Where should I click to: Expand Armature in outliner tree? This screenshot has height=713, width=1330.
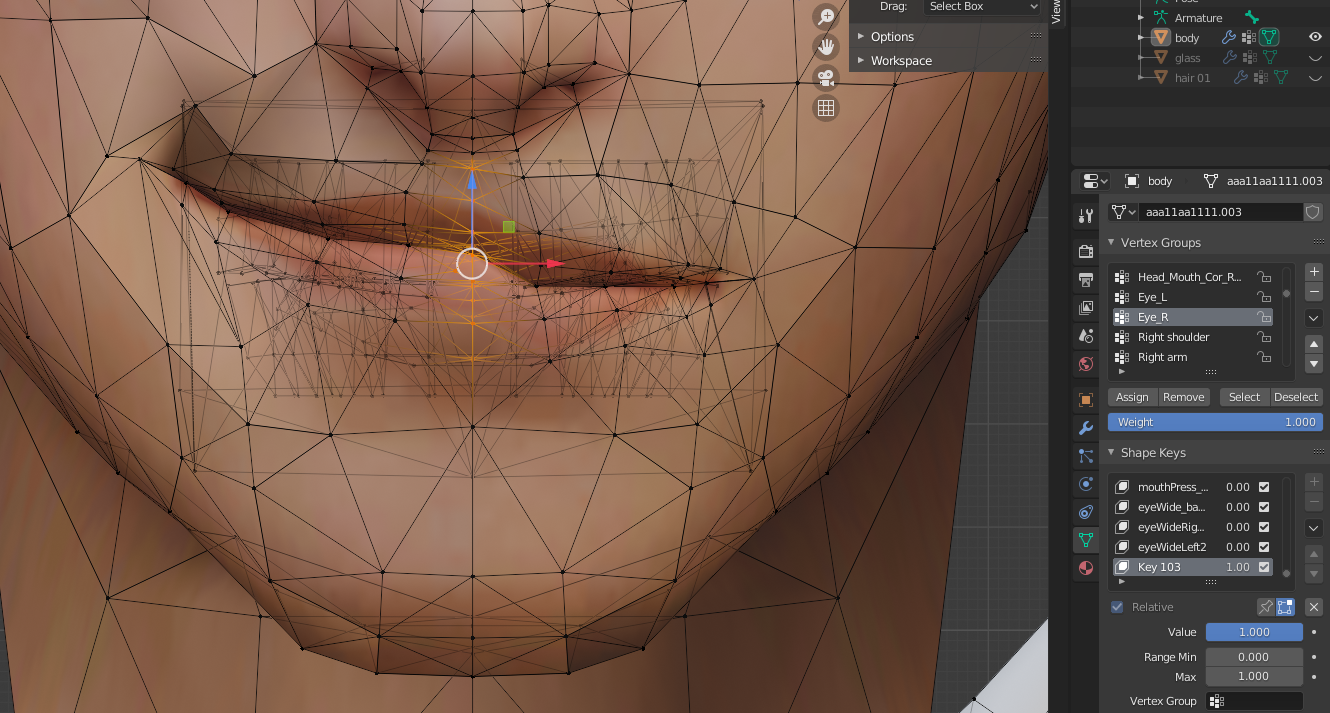tap(1143, 18)
